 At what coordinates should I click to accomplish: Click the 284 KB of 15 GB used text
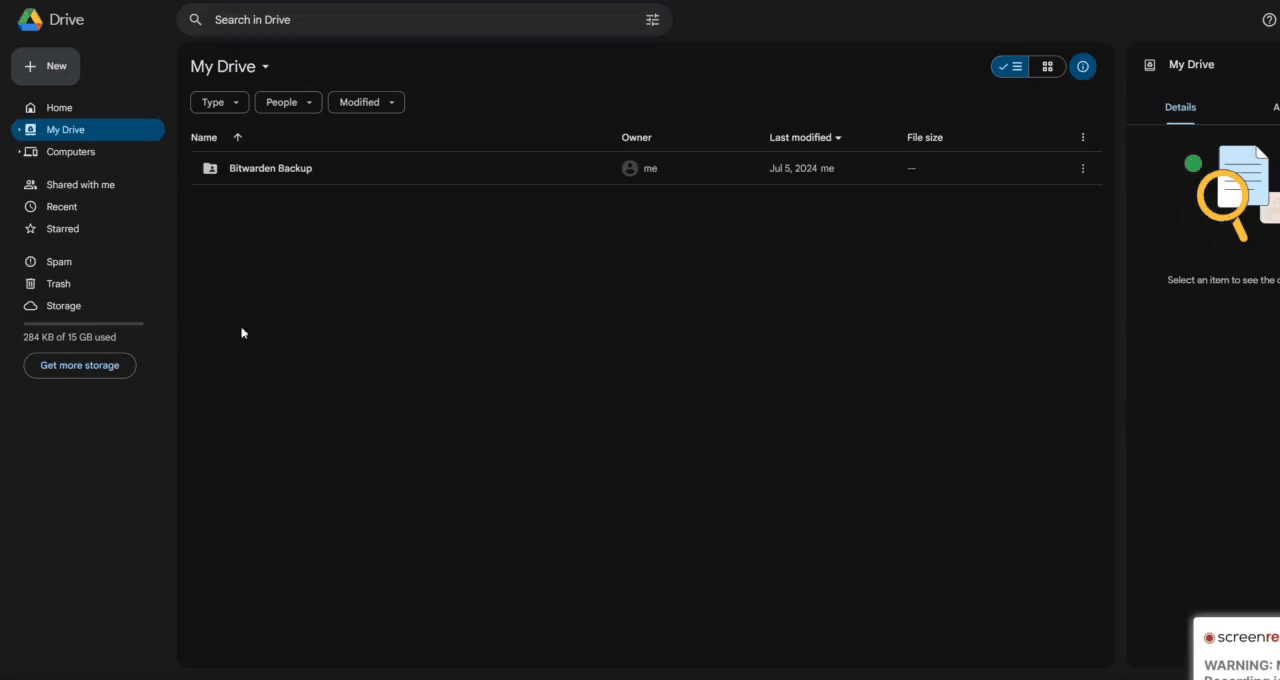pos(70,338)
